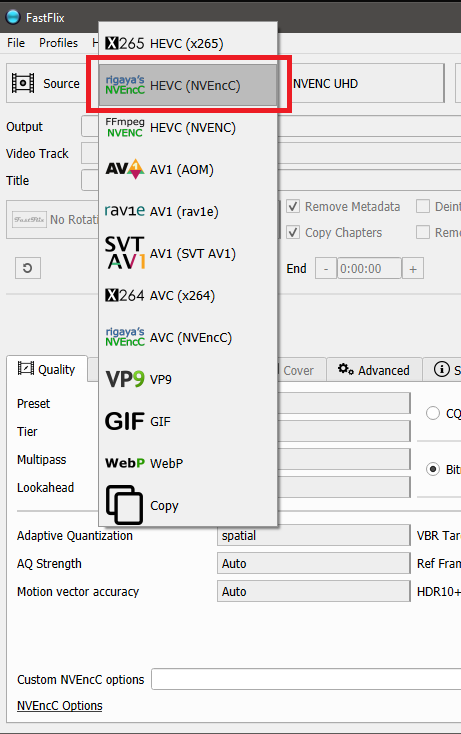Image resolution: width=461 pixels, height=734 pixels.
Task: Click the WebP logo icon
Action: pos(124,463)
